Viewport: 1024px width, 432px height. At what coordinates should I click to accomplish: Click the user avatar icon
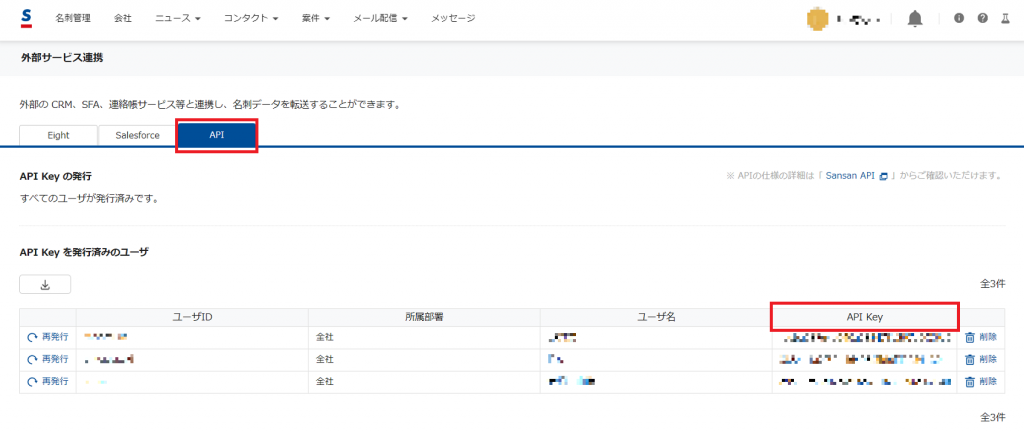click(819, 19)
